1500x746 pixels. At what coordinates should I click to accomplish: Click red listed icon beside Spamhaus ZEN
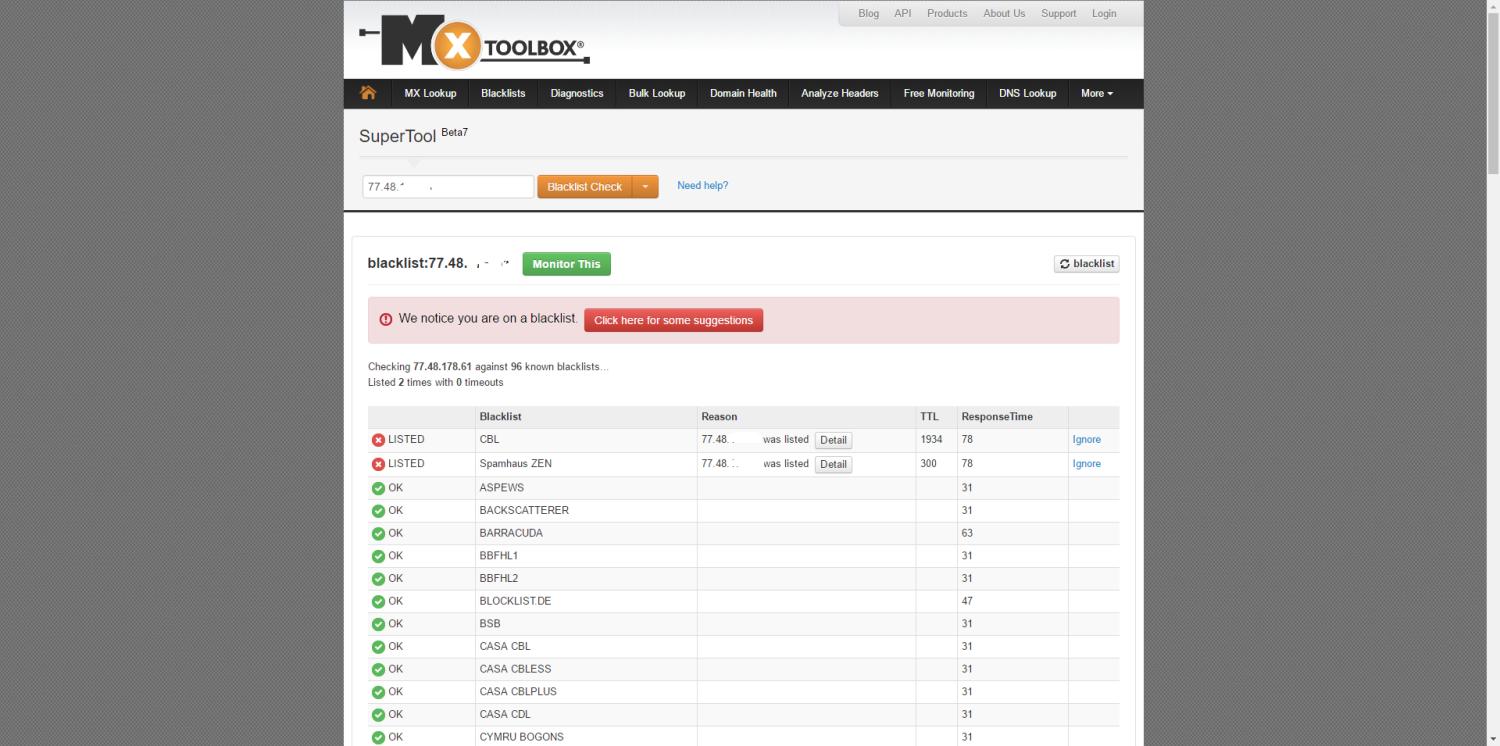point(378,464)
